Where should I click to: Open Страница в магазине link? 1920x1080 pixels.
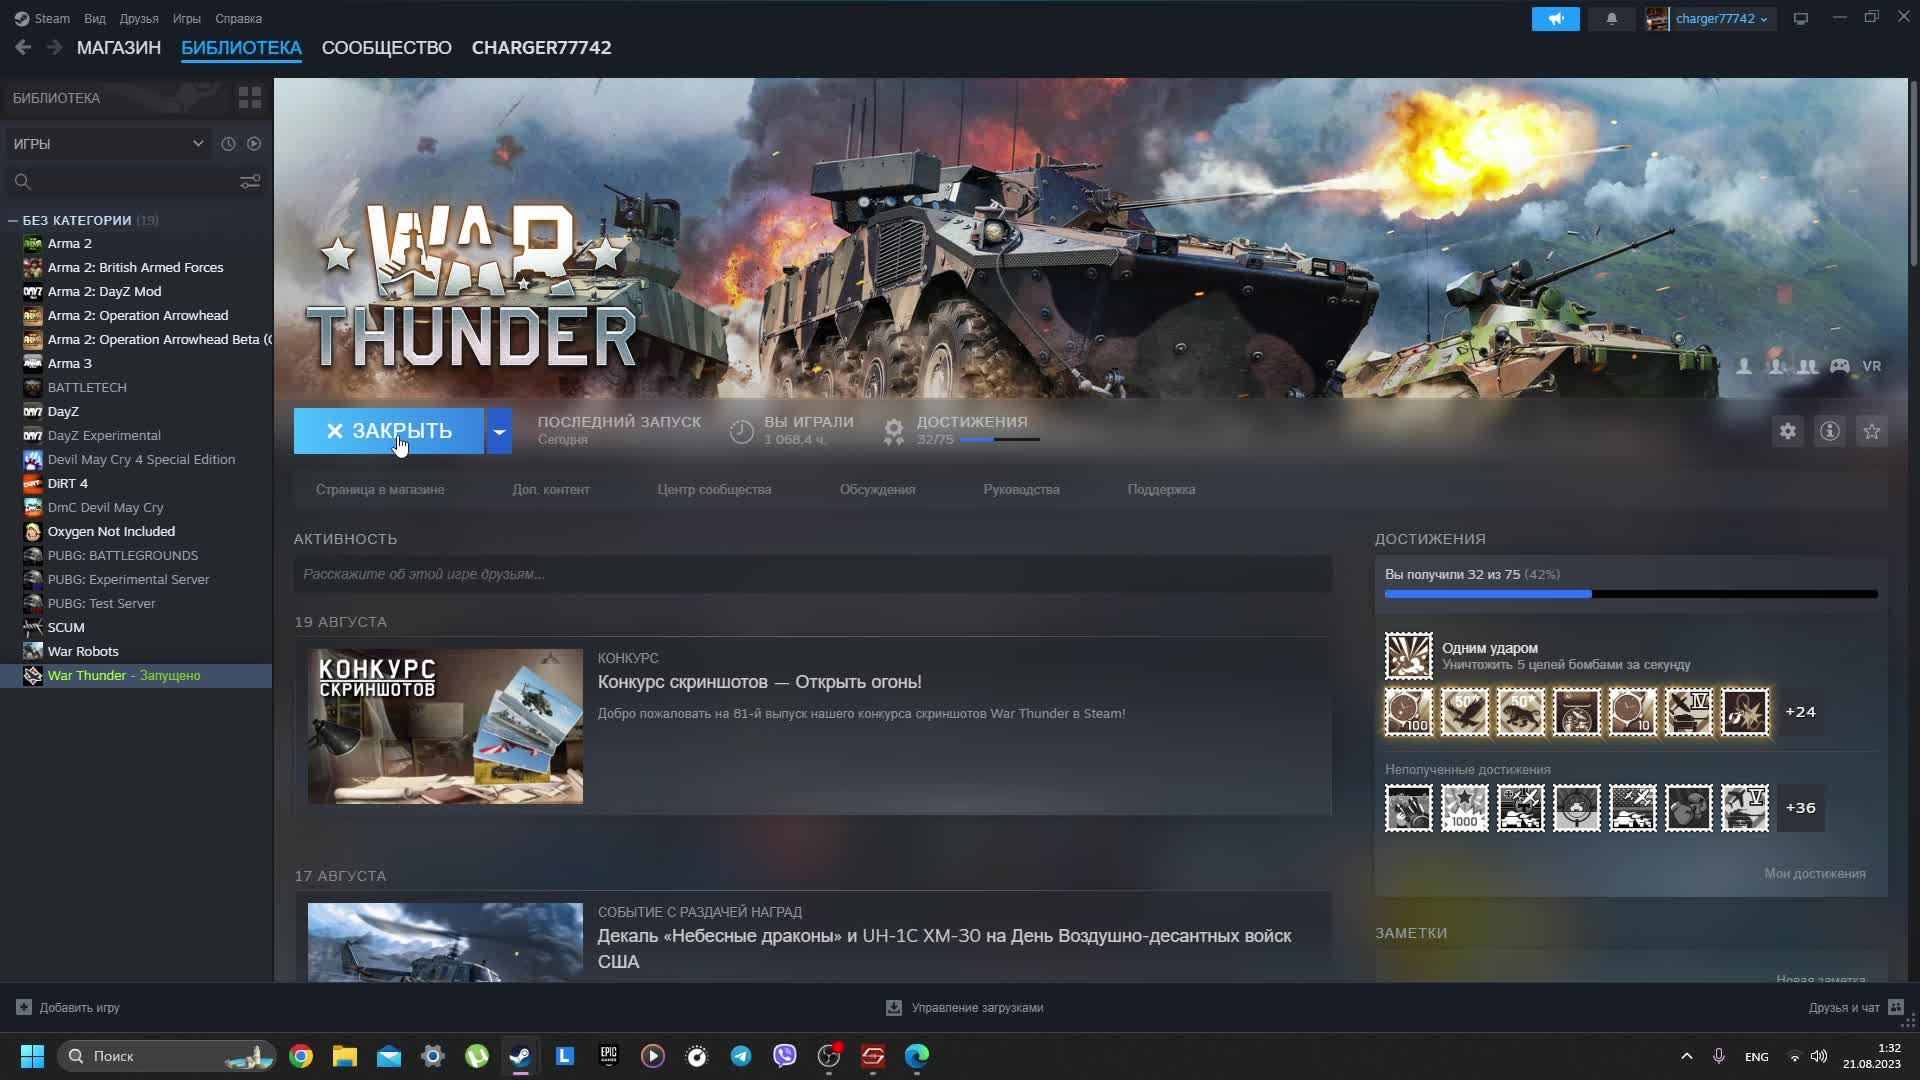[x=380, y=489]
